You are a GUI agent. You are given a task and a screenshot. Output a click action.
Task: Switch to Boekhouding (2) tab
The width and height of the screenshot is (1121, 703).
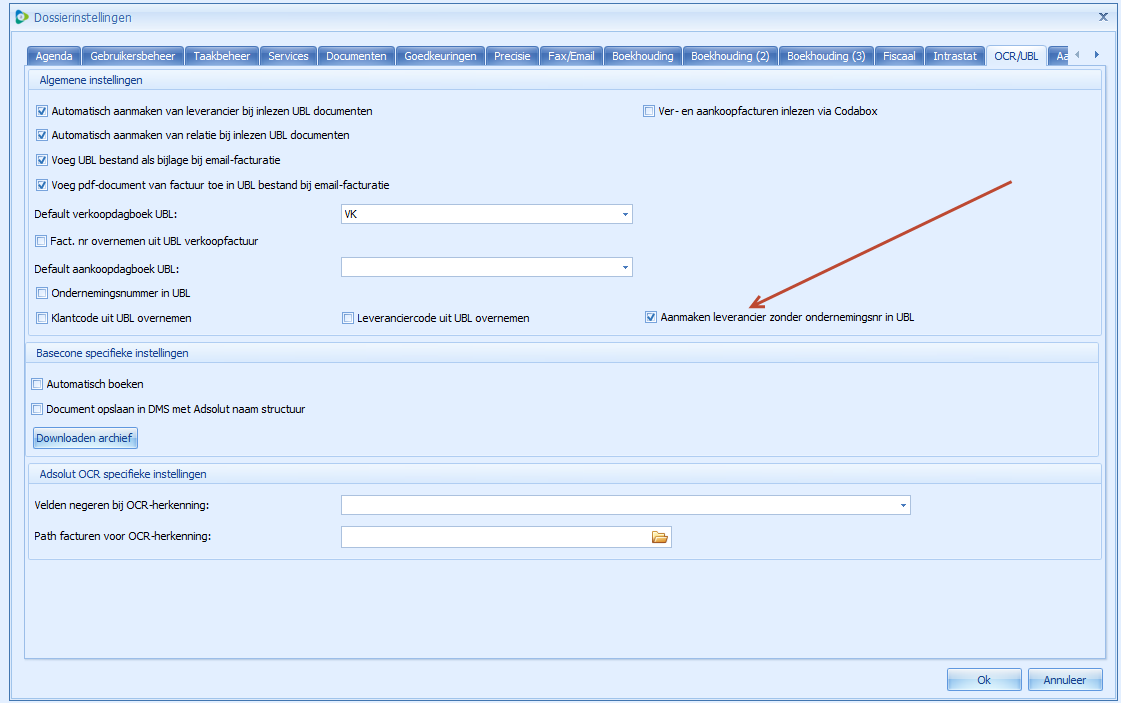pyautogui.click(x=730, y=56)
